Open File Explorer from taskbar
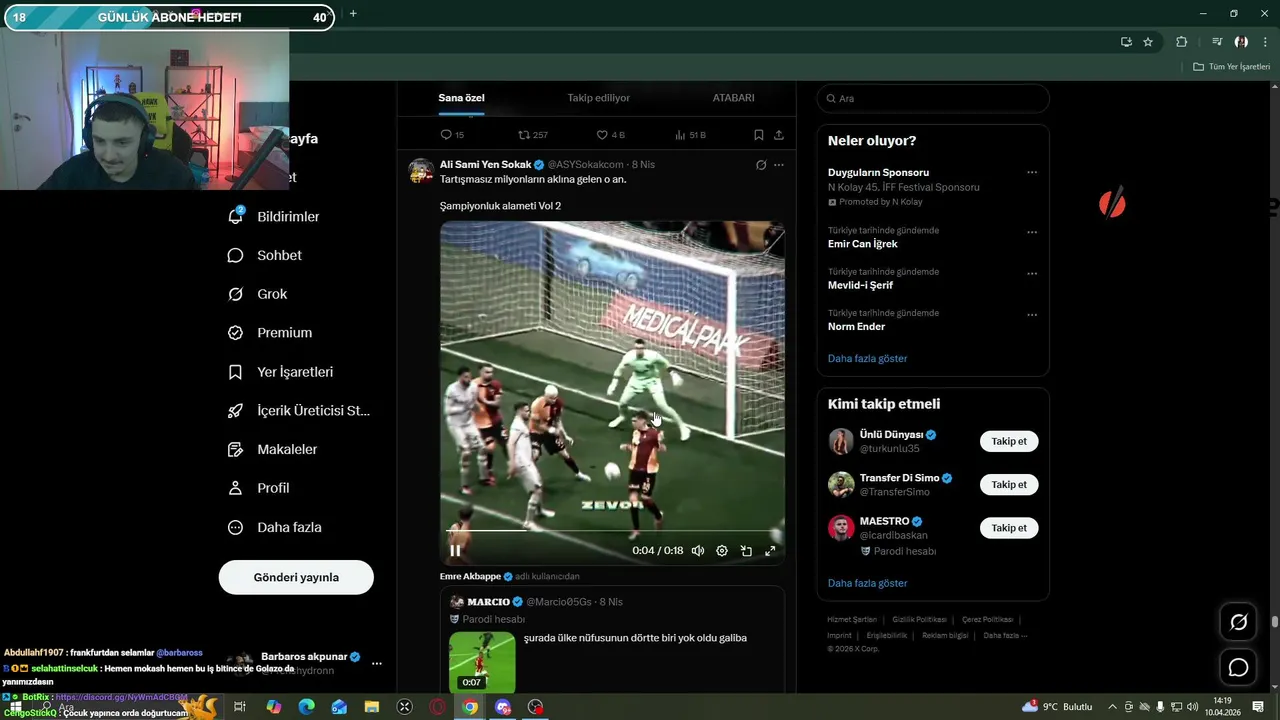 [x=372, y=707]
